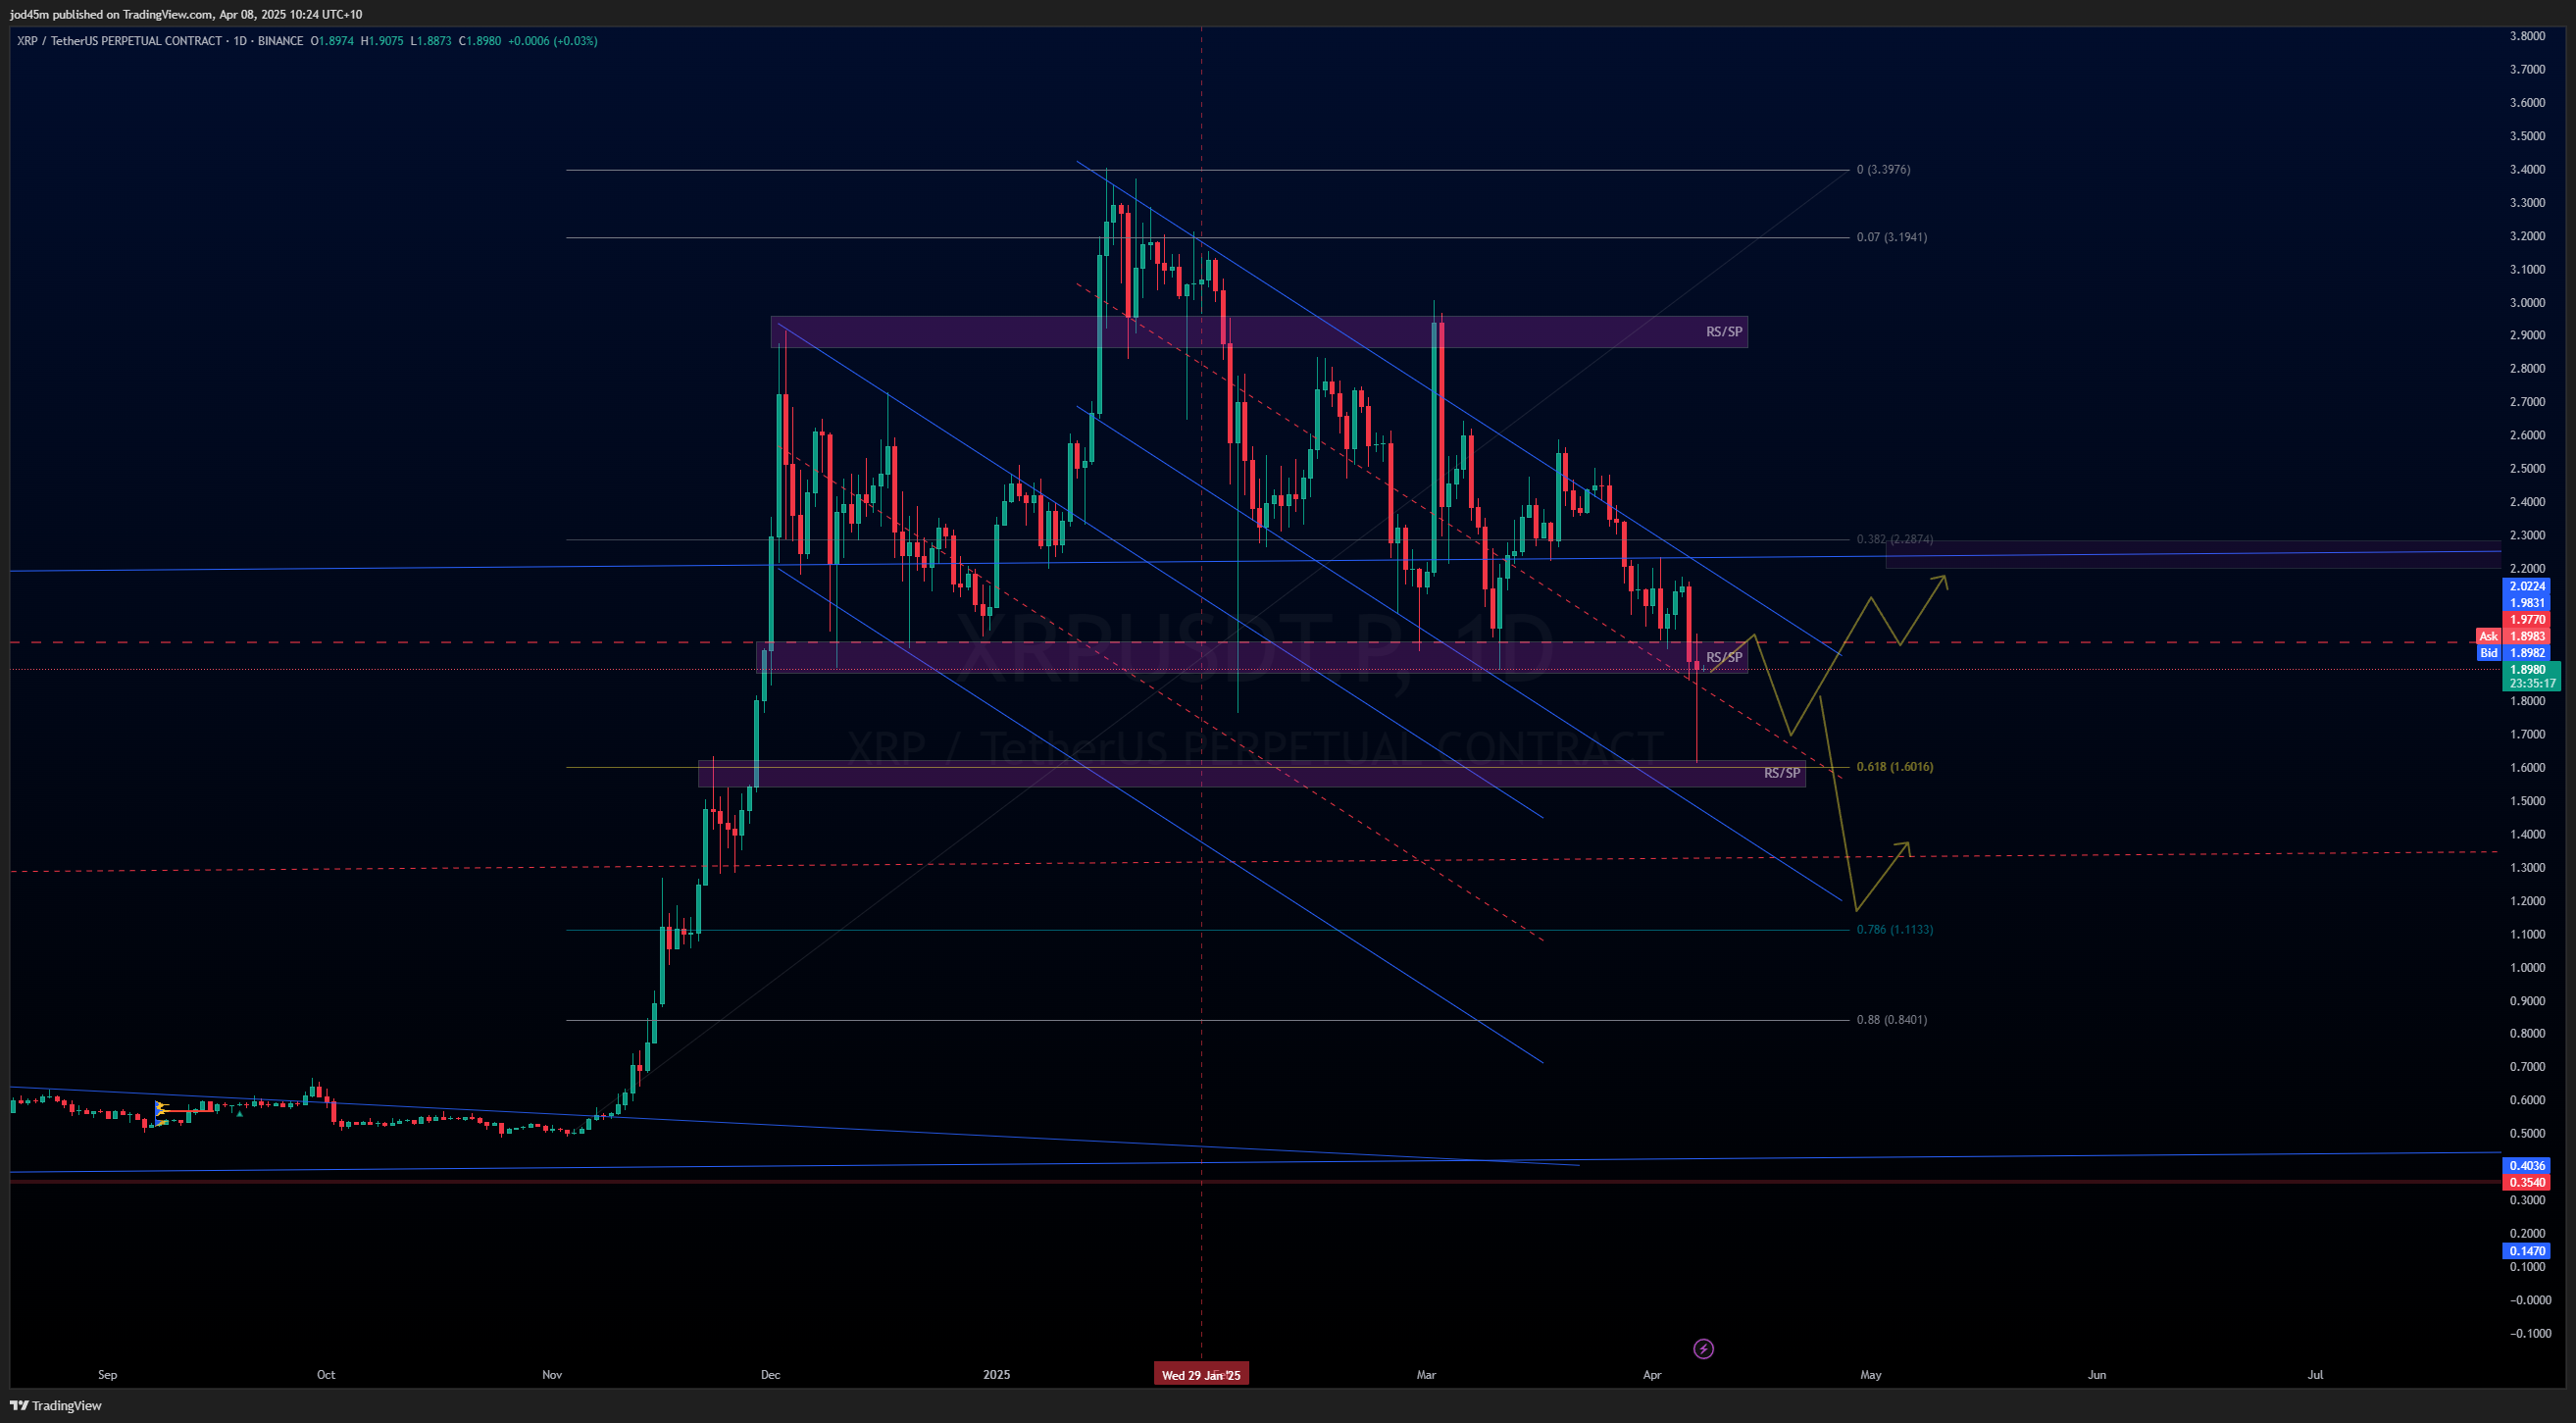Click the XRP / TetherUS PERPETUAL CONTRACT title
Viewport: 2576px width, 1423px height.
tap(119, 41)
